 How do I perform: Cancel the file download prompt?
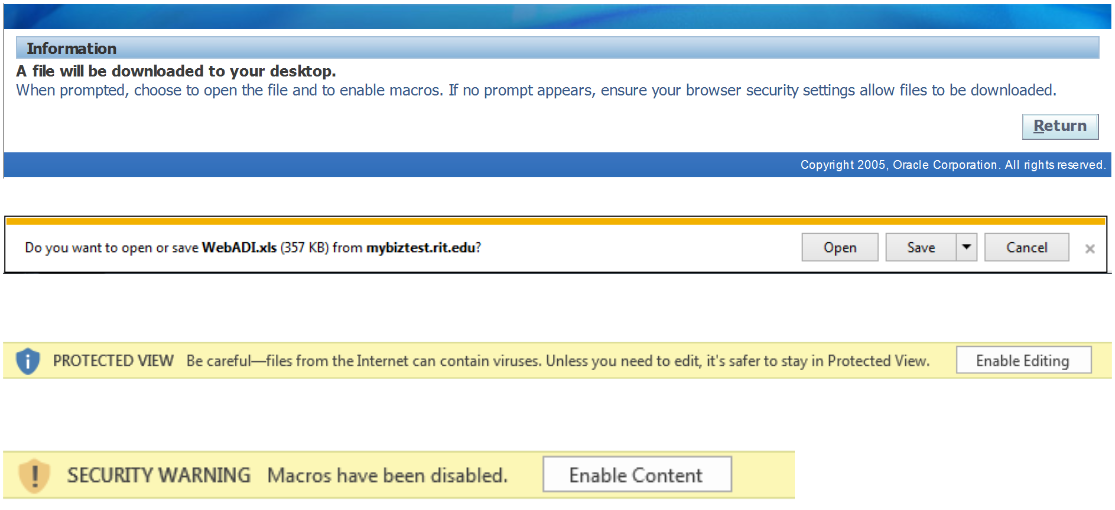pyautogui.click(x=1026, y=247)
